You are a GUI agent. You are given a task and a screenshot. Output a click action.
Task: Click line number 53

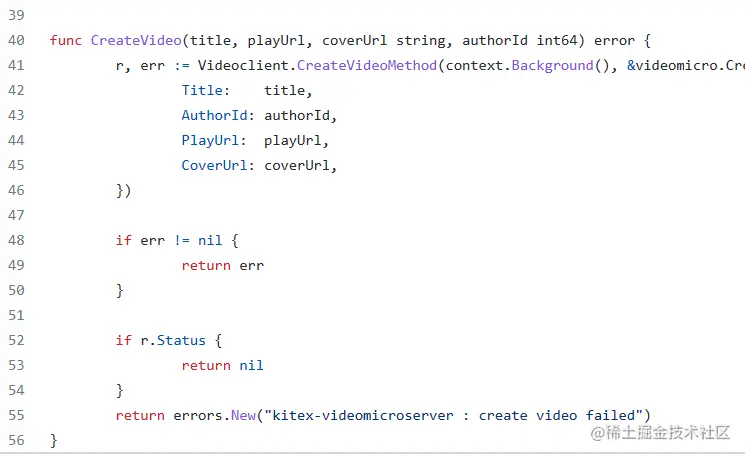(16, 365)
